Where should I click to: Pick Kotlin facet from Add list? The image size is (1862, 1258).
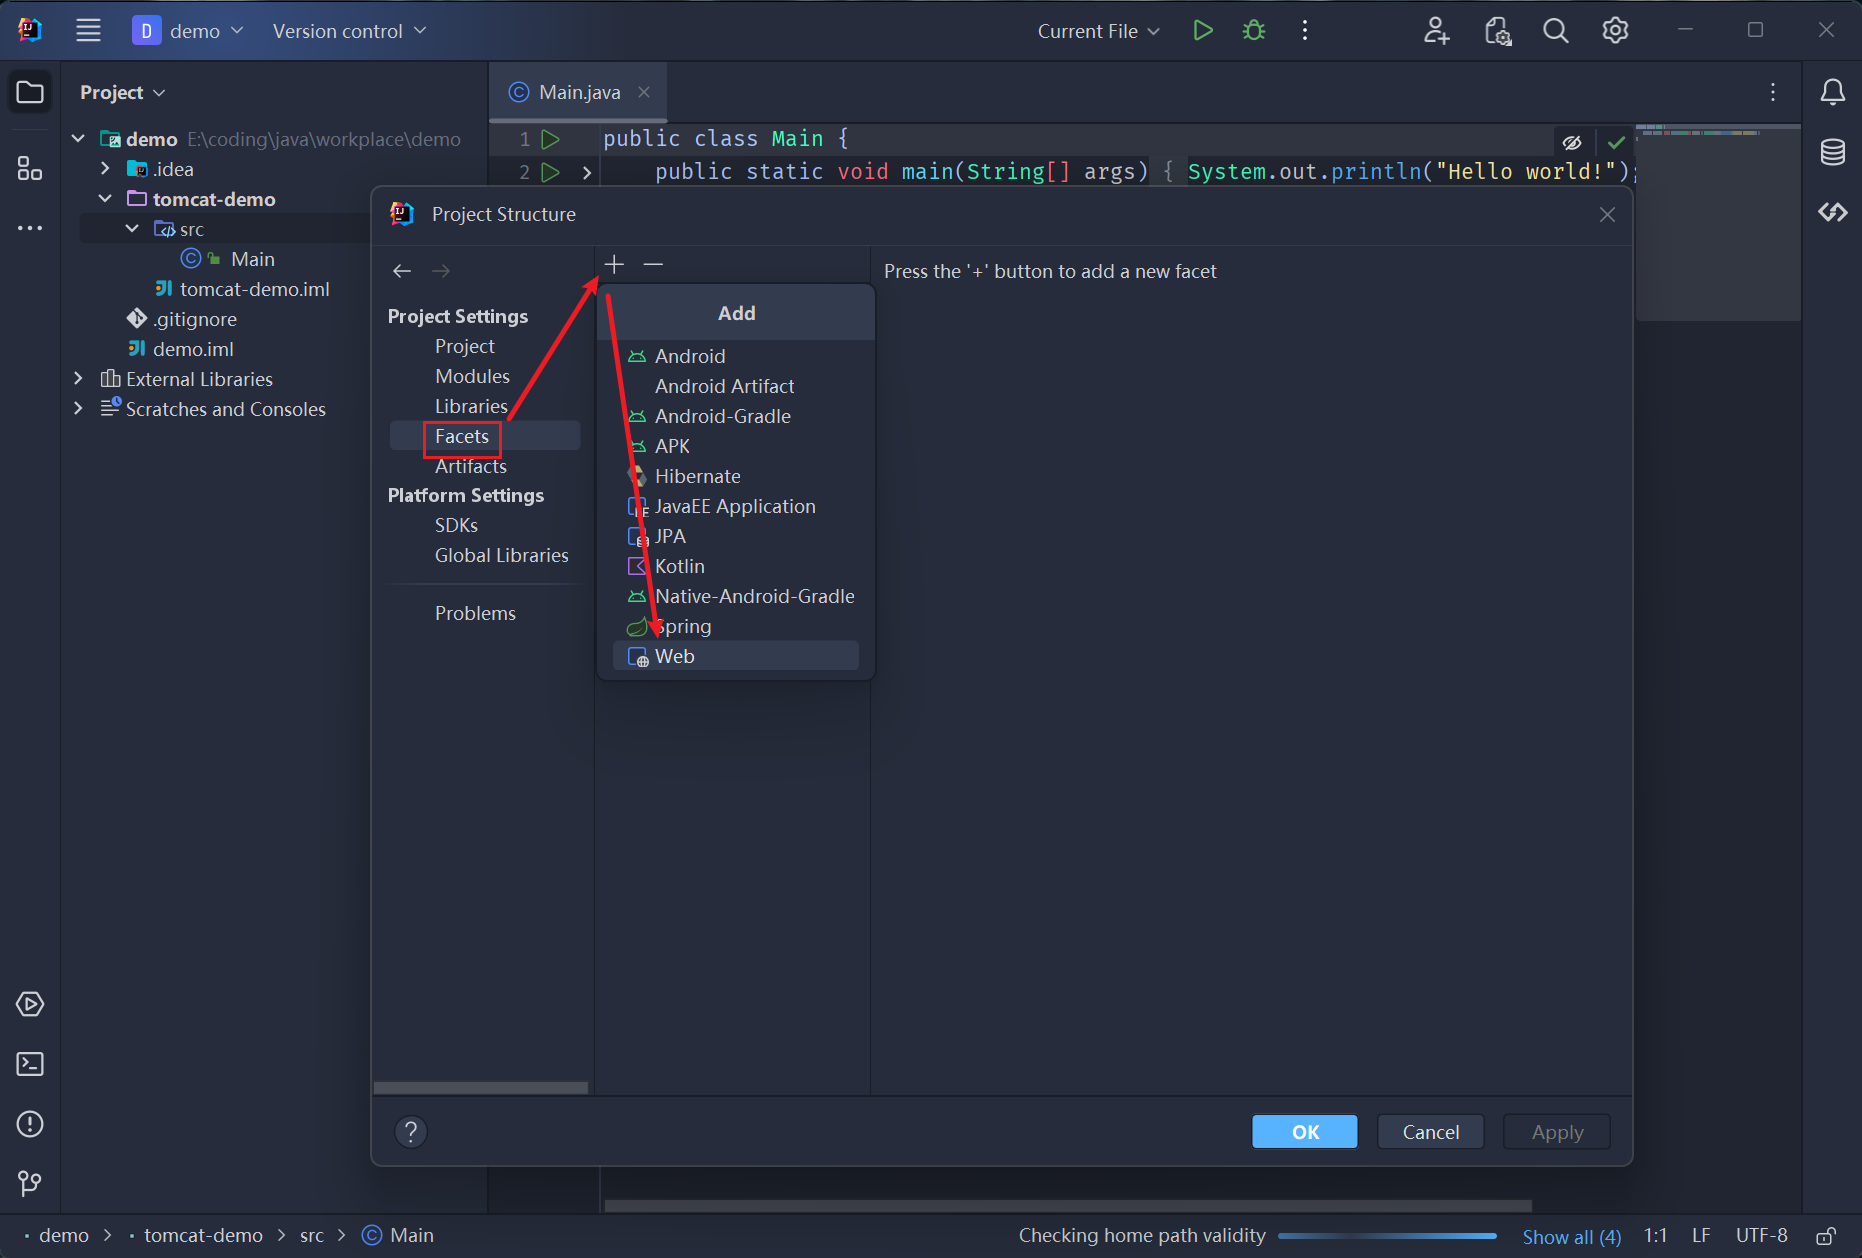(736, 566)
